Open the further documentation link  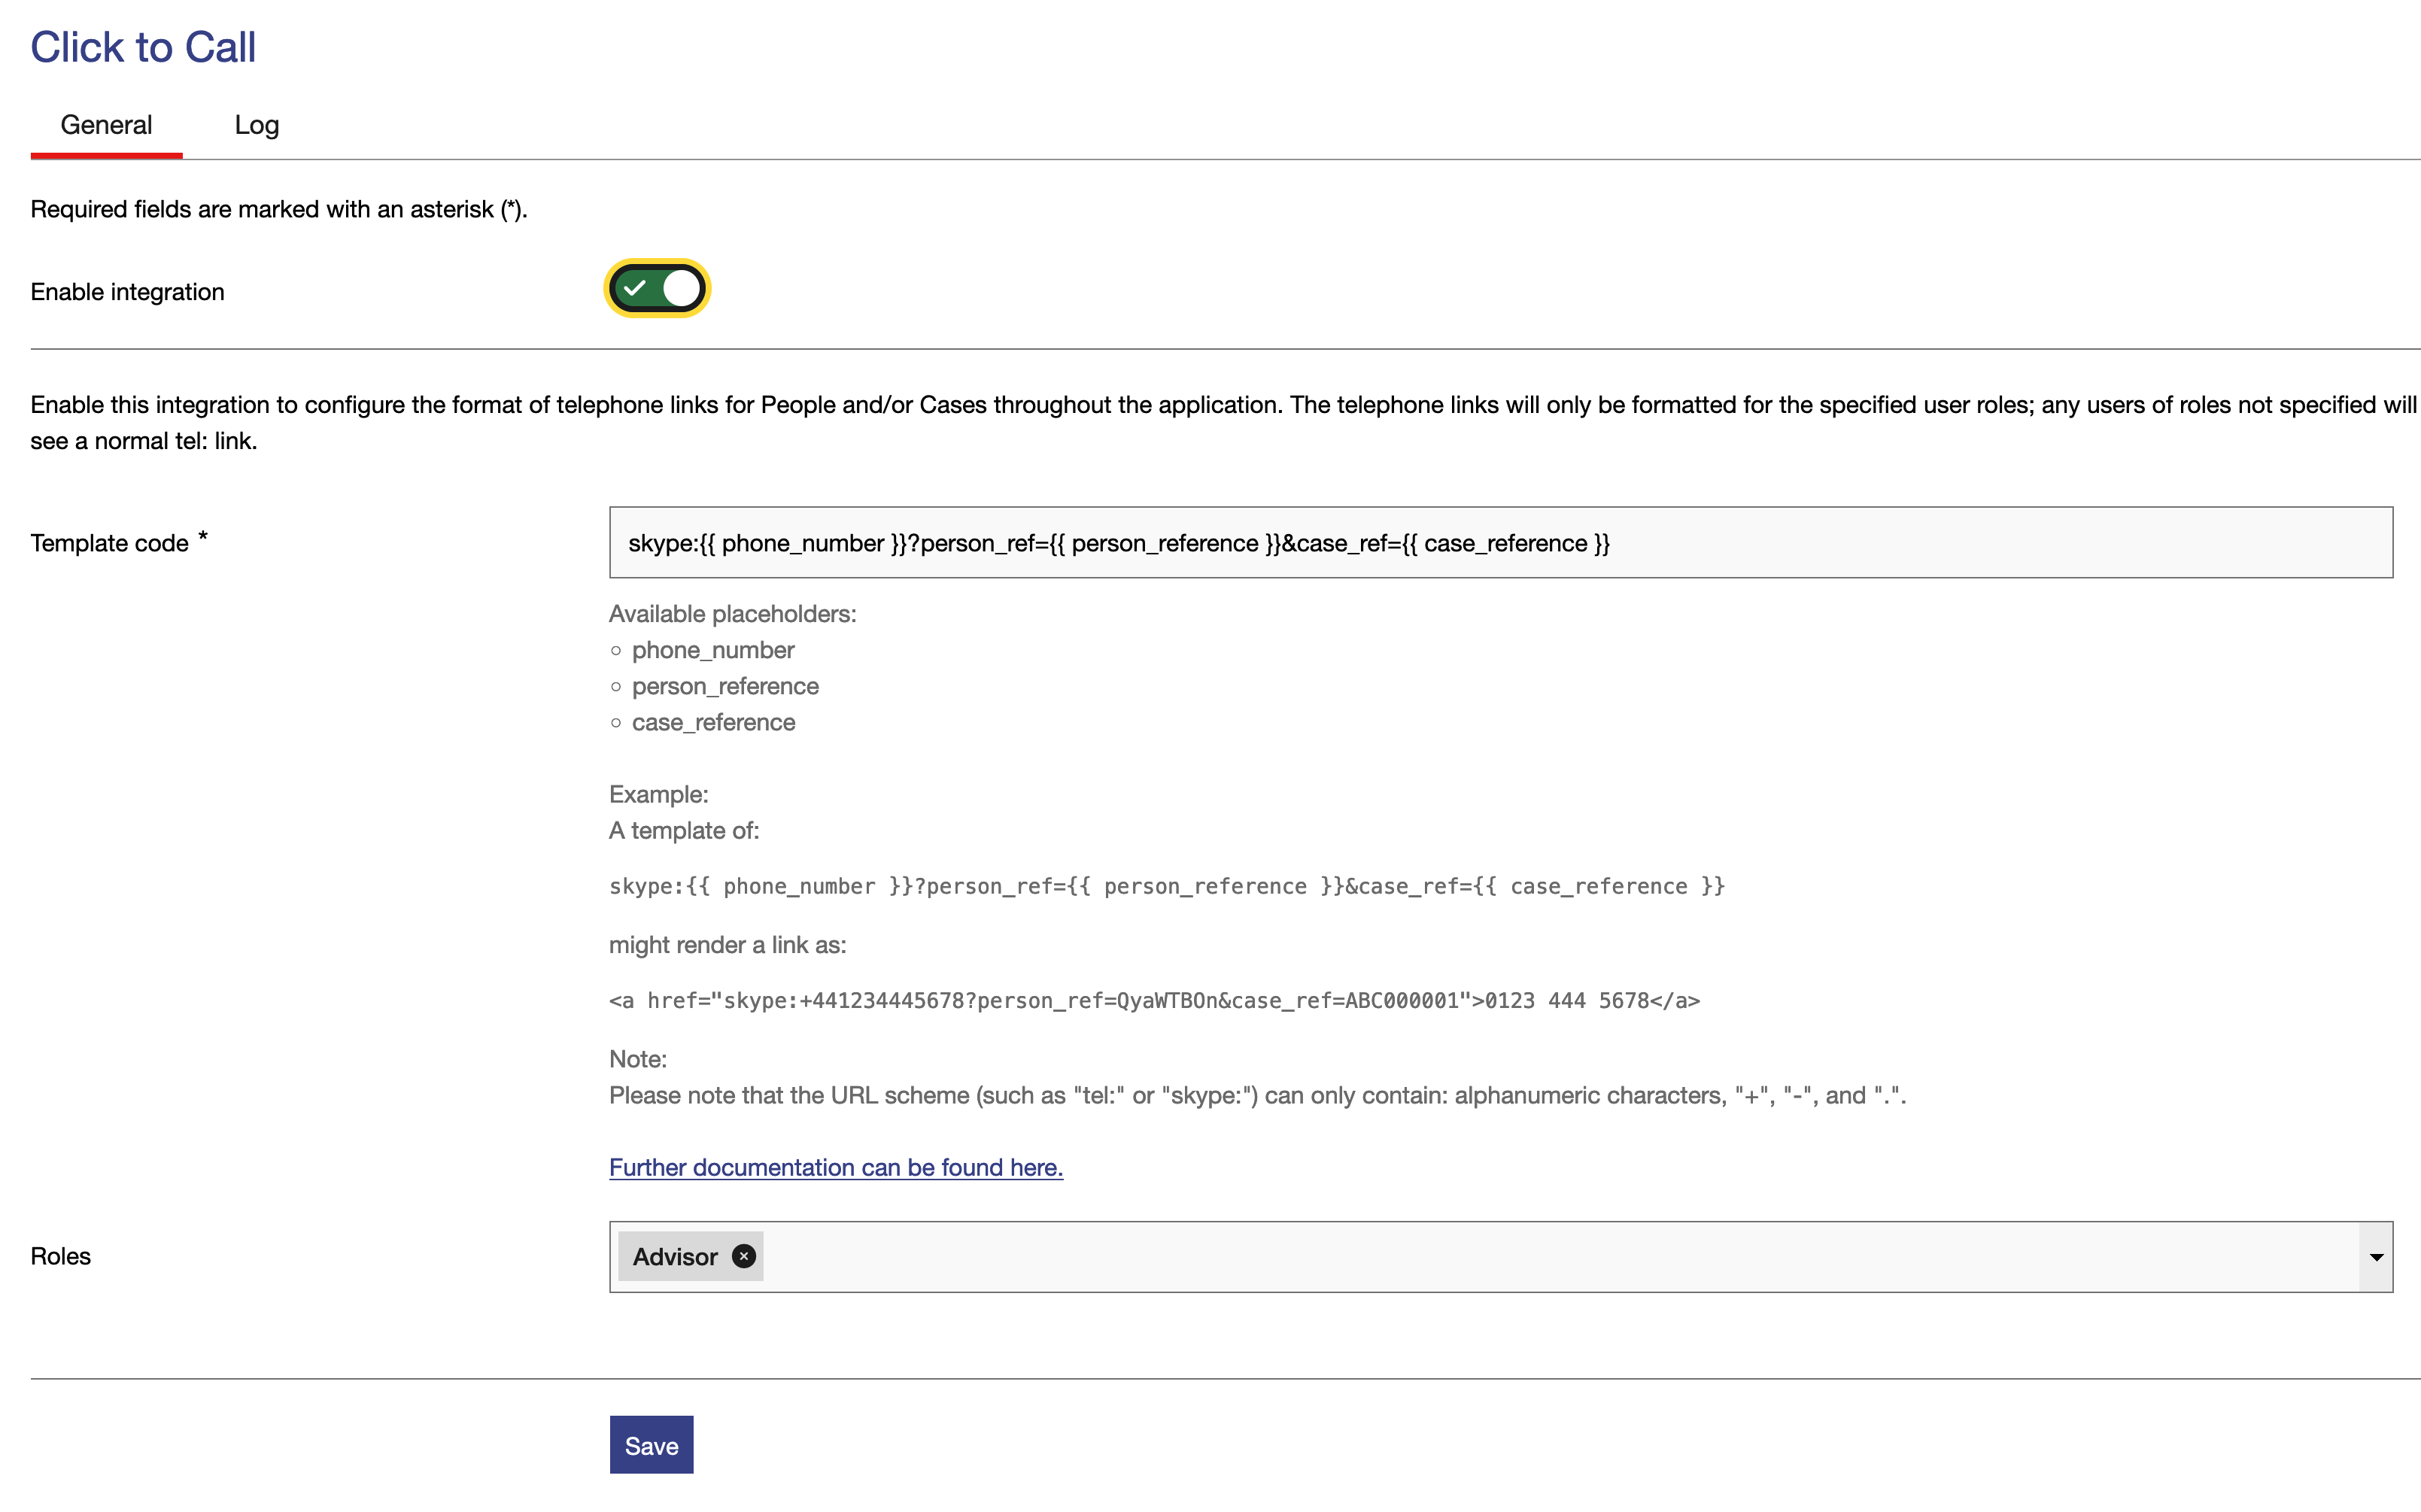tap(836, 1167)
